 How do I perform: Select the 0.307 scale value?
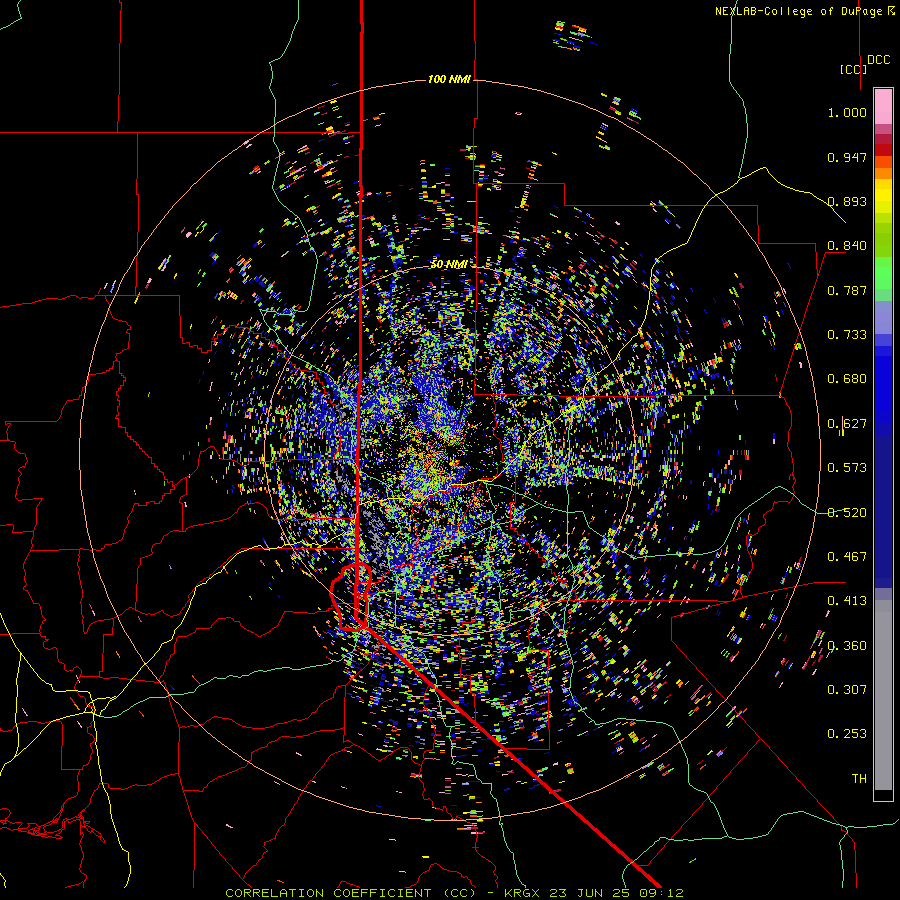[847, 690]
